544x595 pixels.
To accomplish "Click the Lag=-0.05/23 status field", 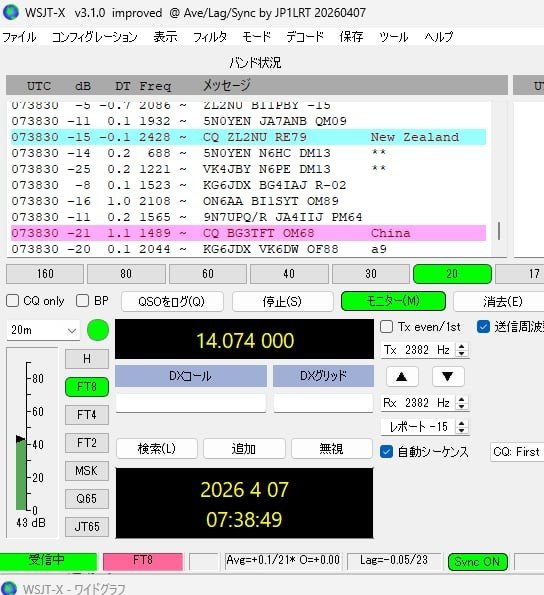I will 394,561.
